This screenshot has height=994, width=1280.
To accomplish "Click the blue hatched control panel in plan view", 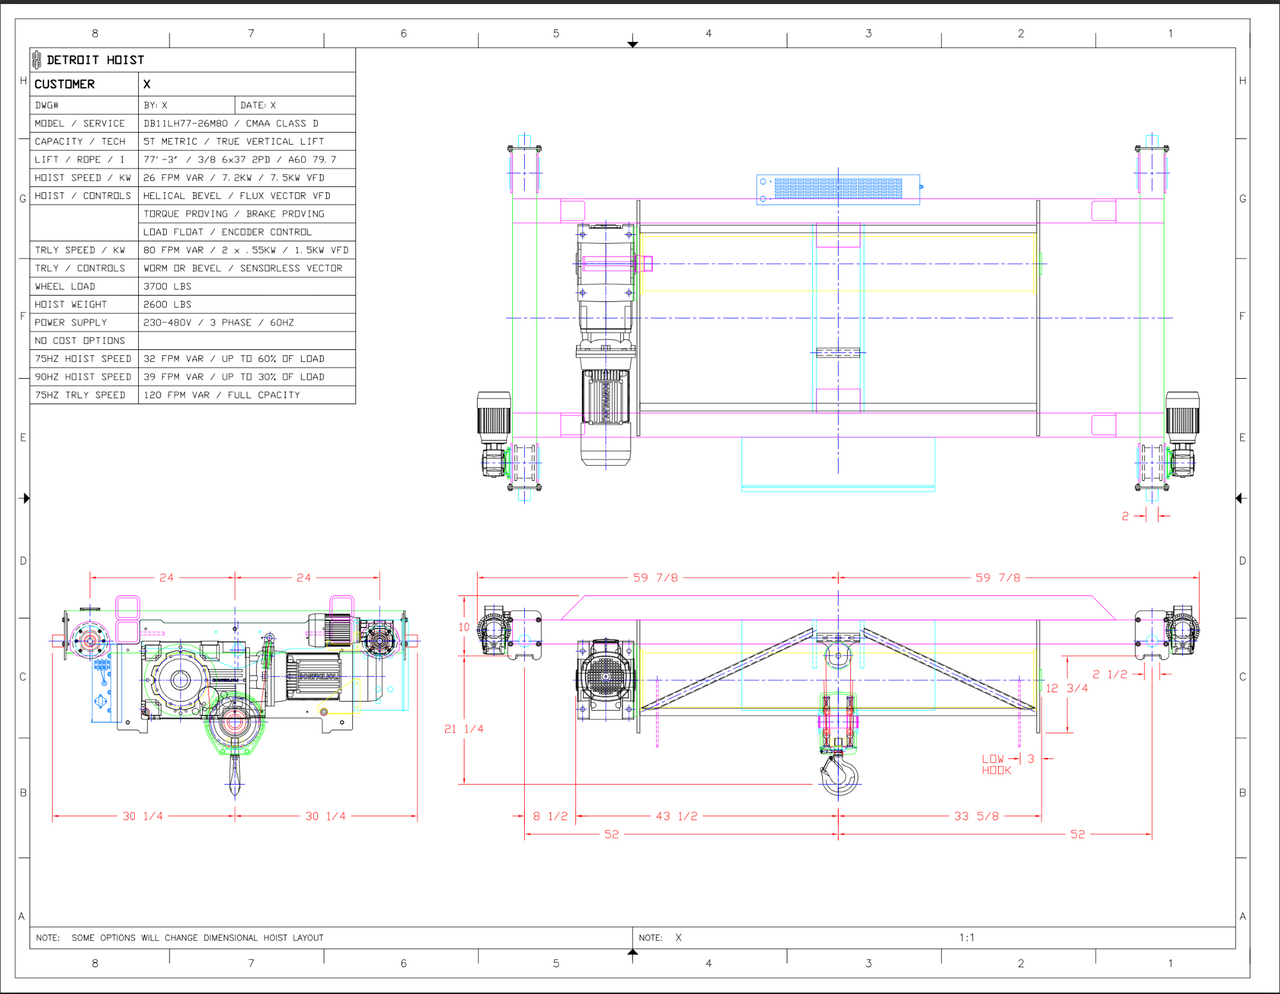I will click(x=838, y=188).
